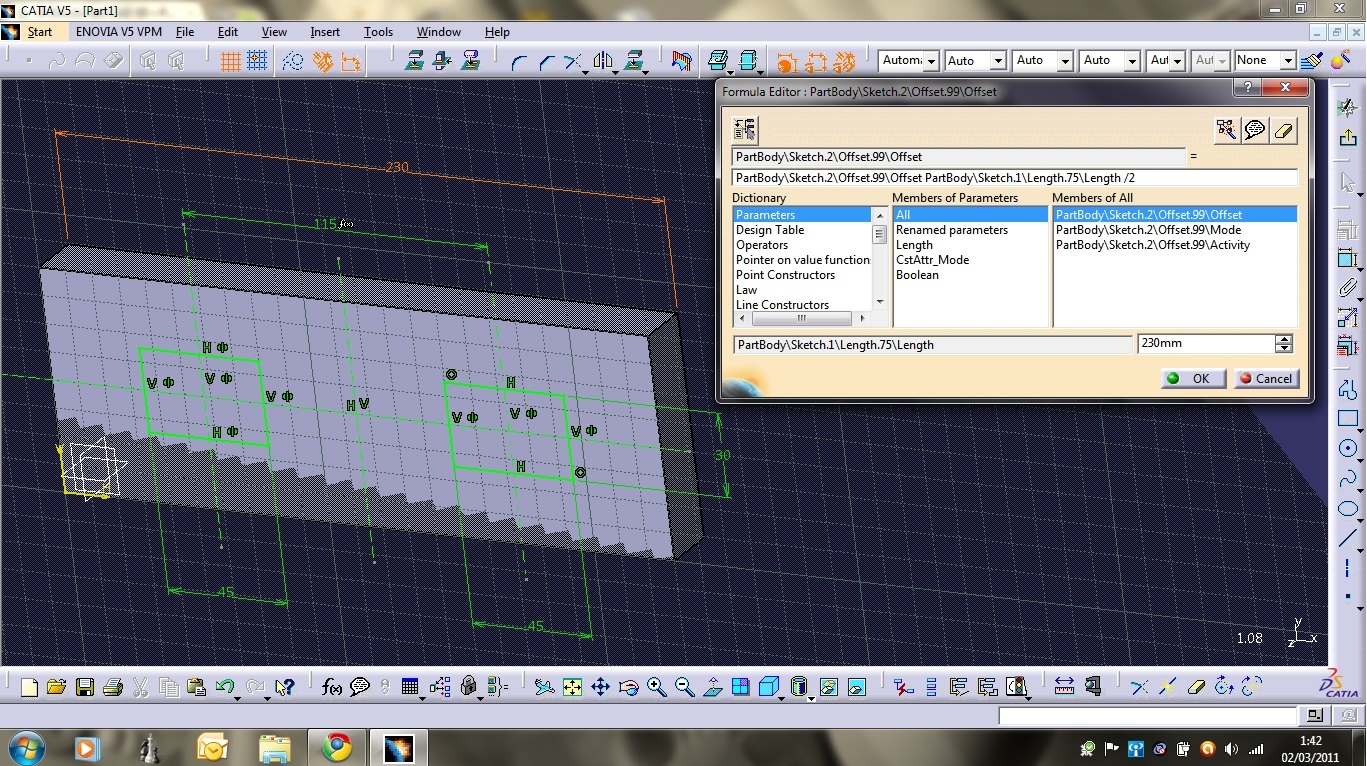Open the Window menu
This screenshot has width=1367, height=766.
pos(438,32)
